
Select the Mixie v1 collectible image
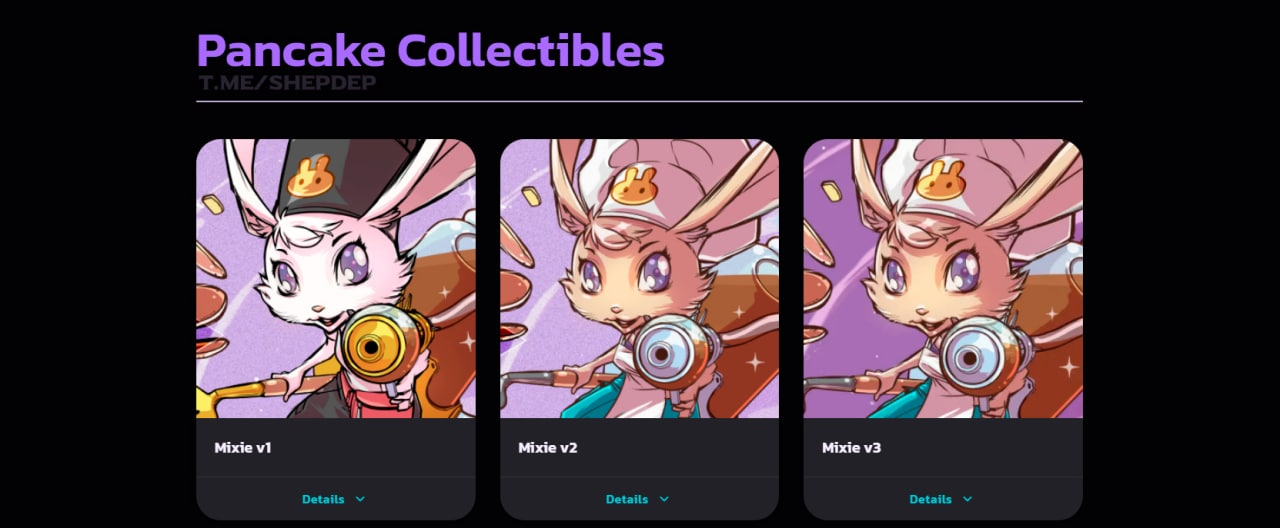[336, 278]
